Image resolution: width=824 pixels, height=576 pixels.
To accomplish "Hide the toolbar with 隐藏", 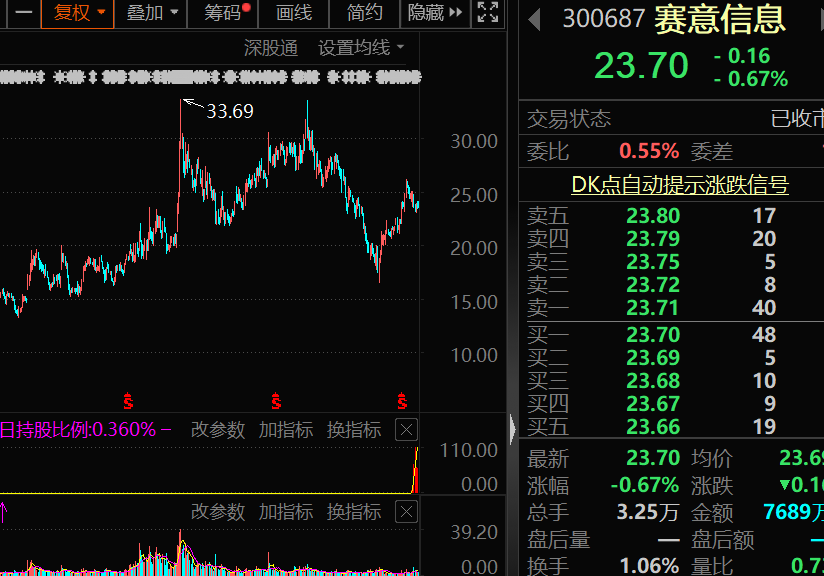I will tap(428, 14).
